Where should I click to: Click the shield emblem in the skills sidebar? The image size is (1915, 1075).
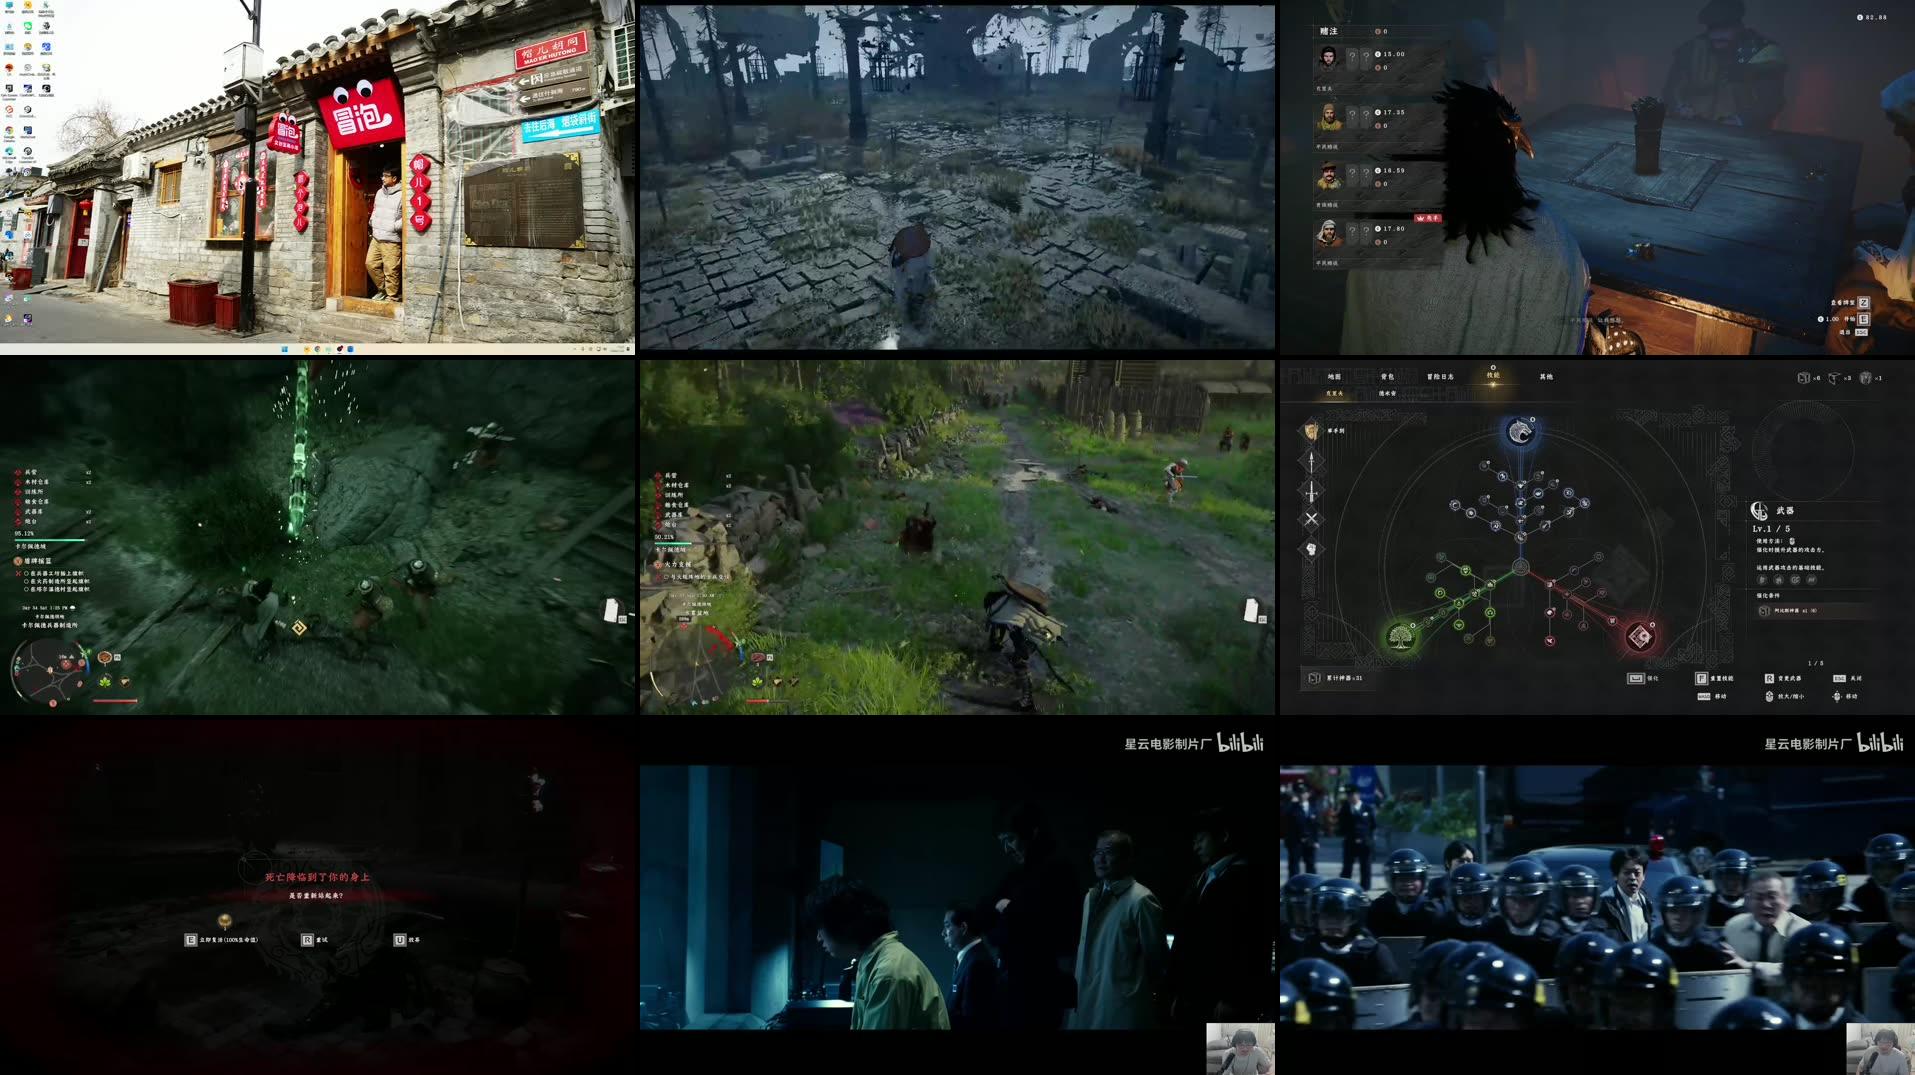1310,430
